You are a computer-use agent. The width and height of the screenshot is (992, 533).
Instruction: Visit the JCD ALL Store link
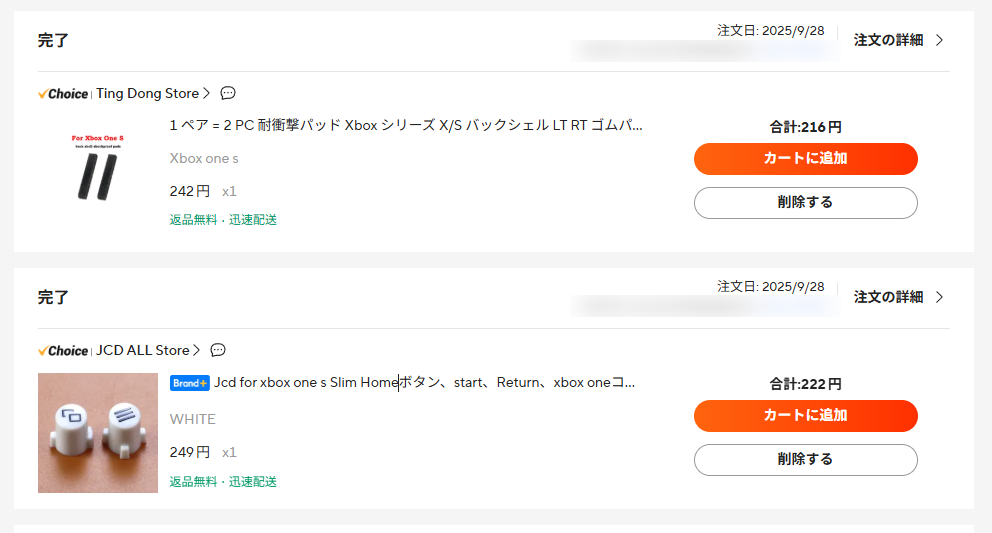point(142,351)
